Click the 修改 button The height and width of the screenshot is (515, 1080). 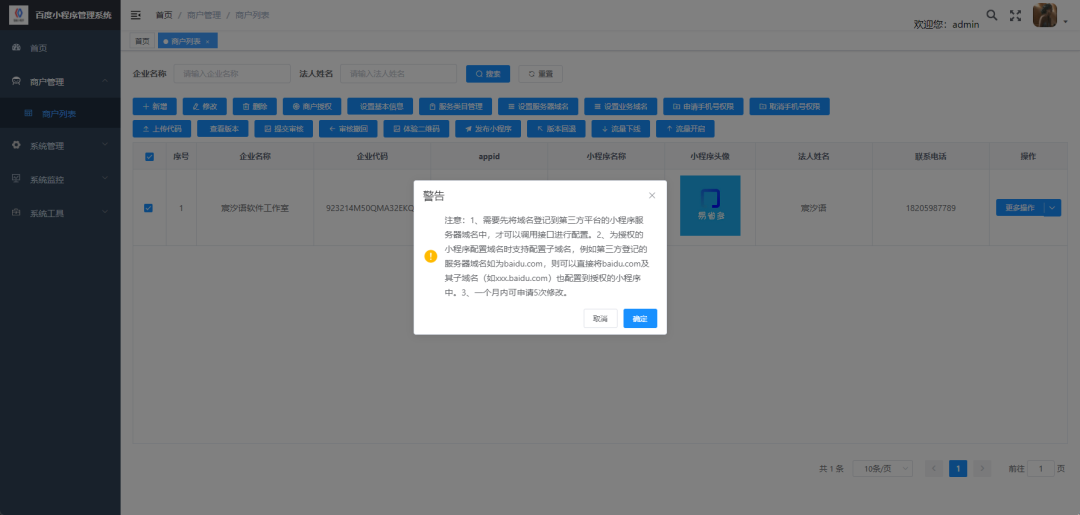point(205,107)
